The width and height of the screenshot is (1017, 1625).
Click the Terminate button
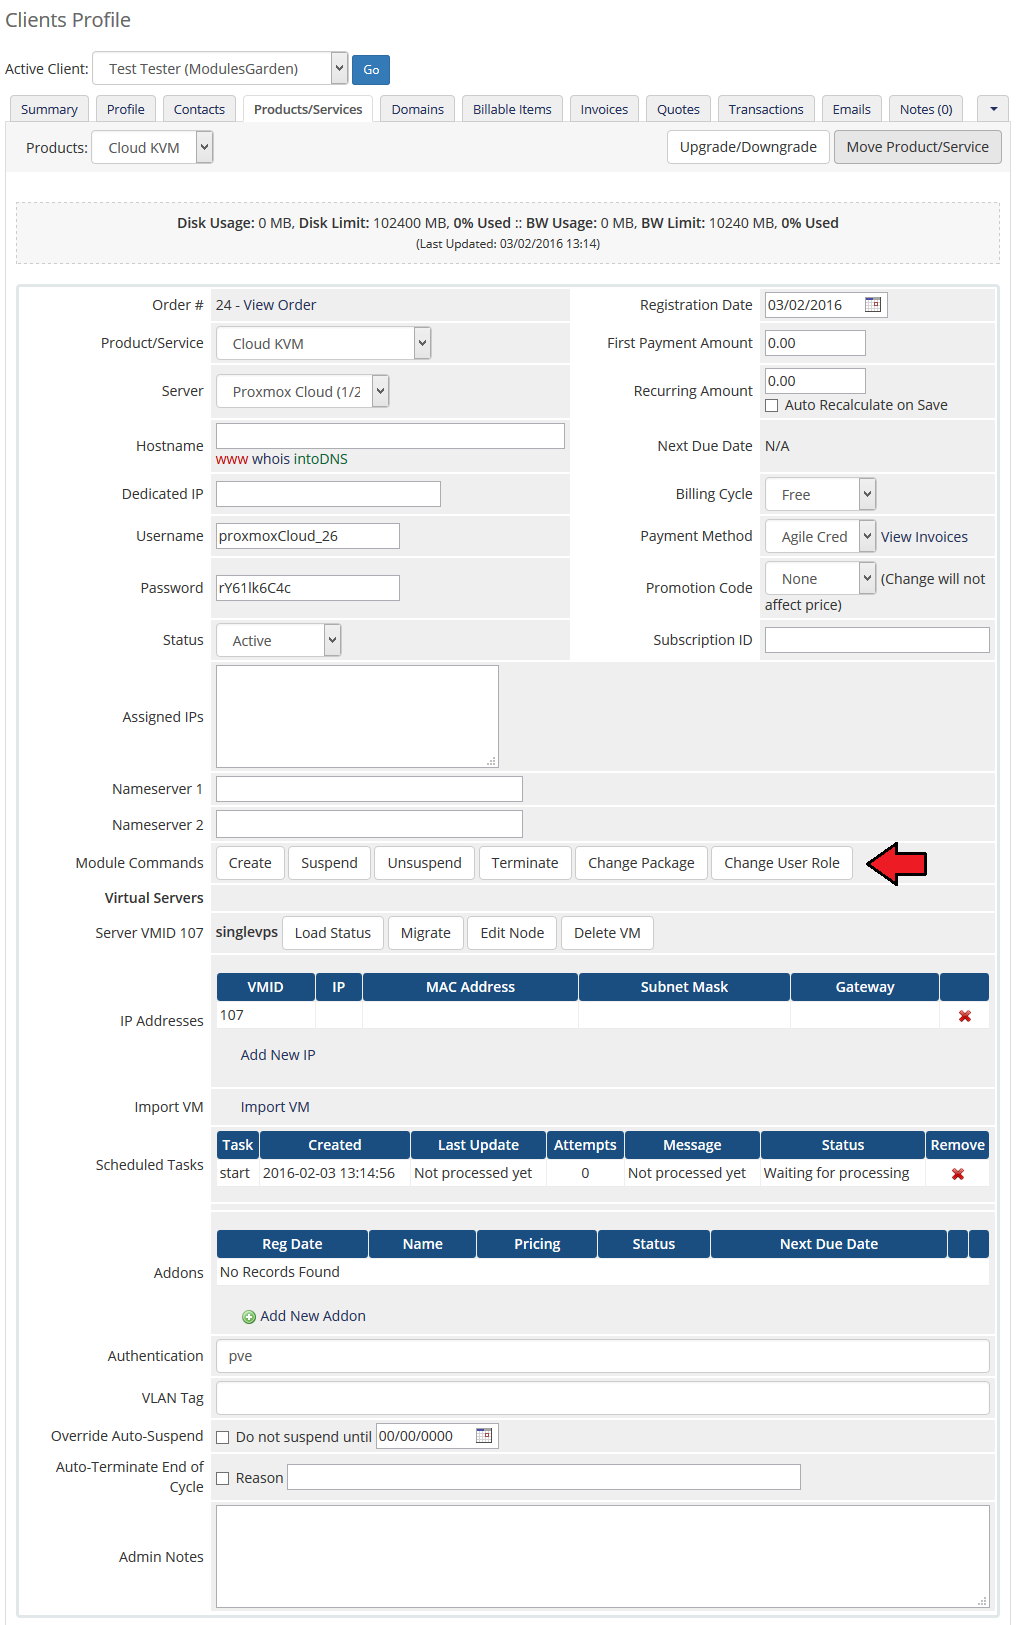pos(525,863)
